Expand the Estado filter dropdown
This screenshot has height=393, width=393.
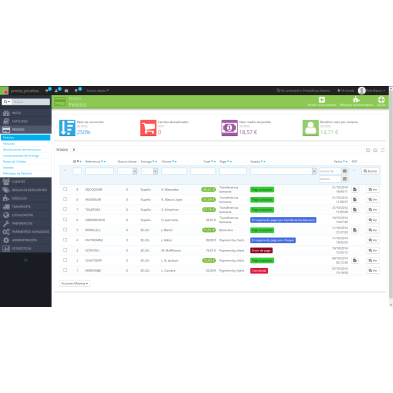283,171
